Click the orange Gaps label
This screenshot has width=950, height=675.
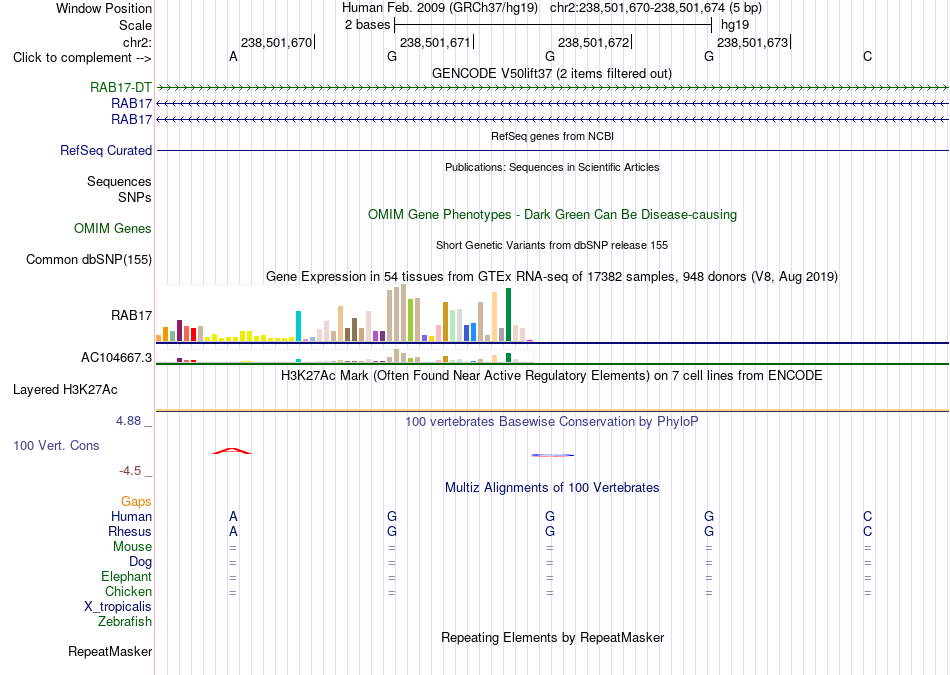point(136,502)
